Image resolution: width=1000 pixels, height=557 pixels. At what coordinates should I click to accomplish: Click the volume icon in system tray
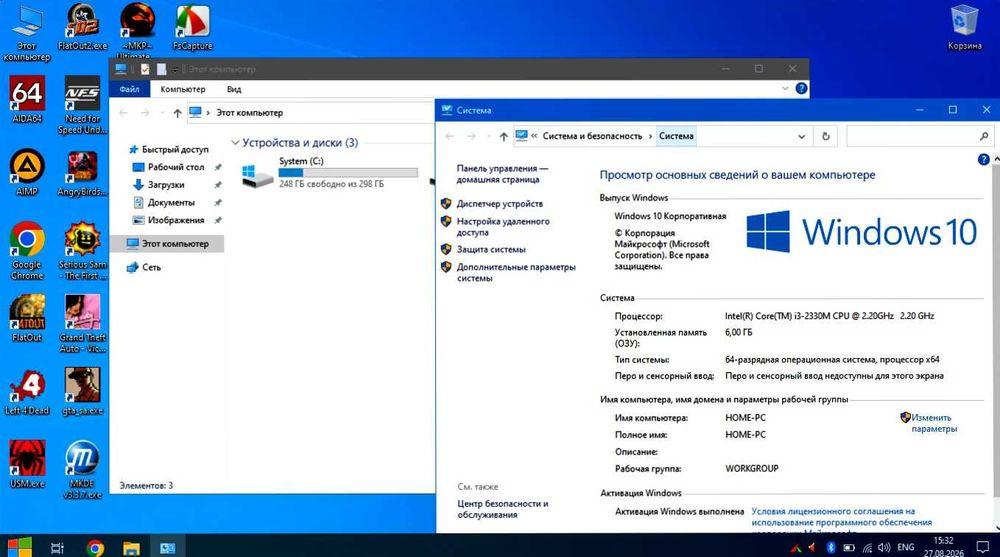click(883, 547)
